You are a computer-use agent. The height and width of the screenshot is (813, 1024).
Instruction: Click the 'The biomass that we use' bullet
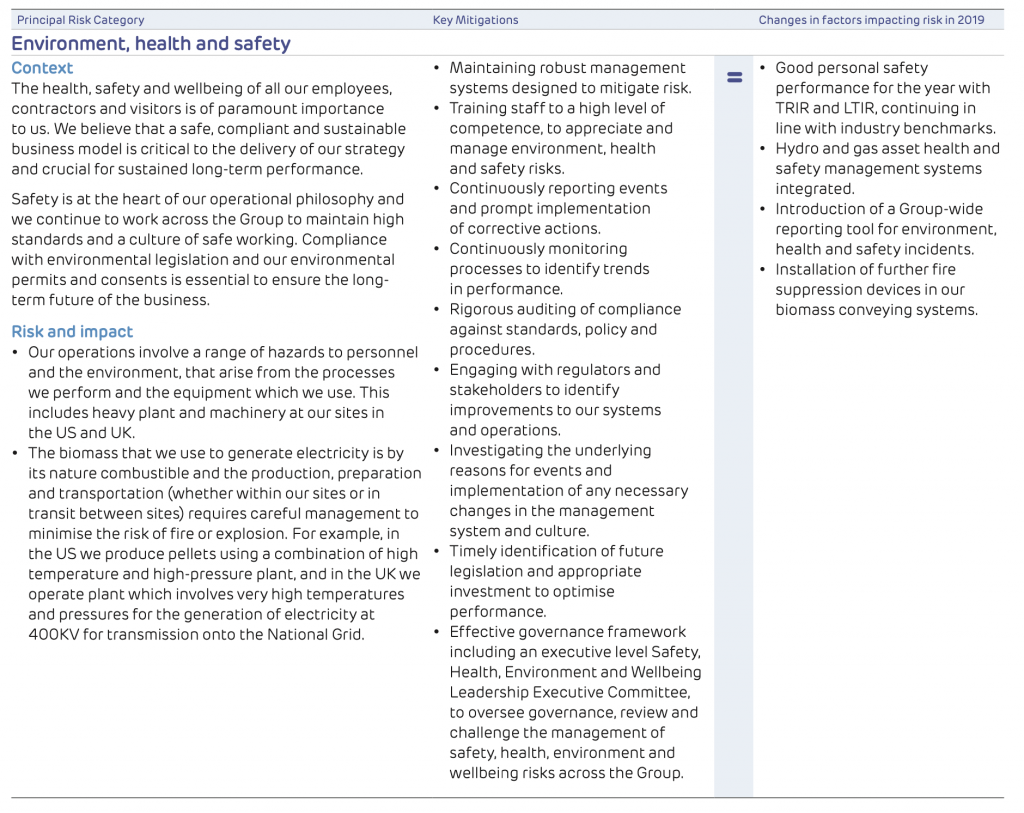click(222, 543)
